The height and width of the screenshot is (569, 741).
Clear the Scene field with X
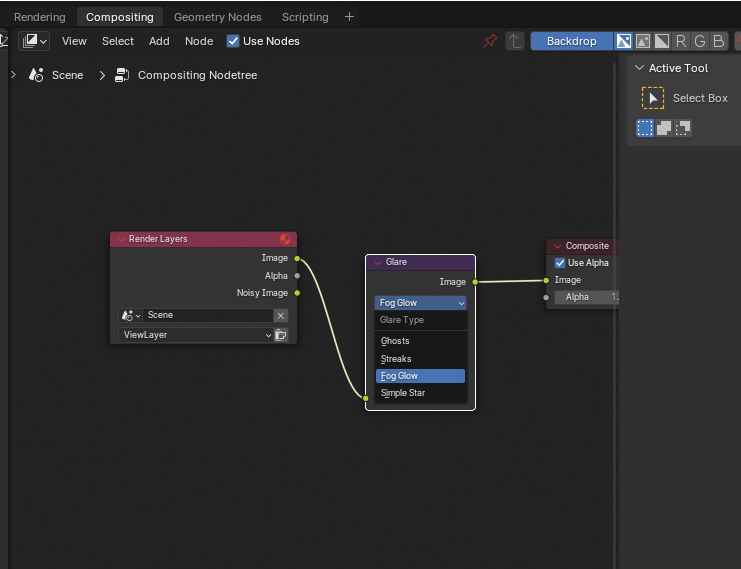(281, 315)
